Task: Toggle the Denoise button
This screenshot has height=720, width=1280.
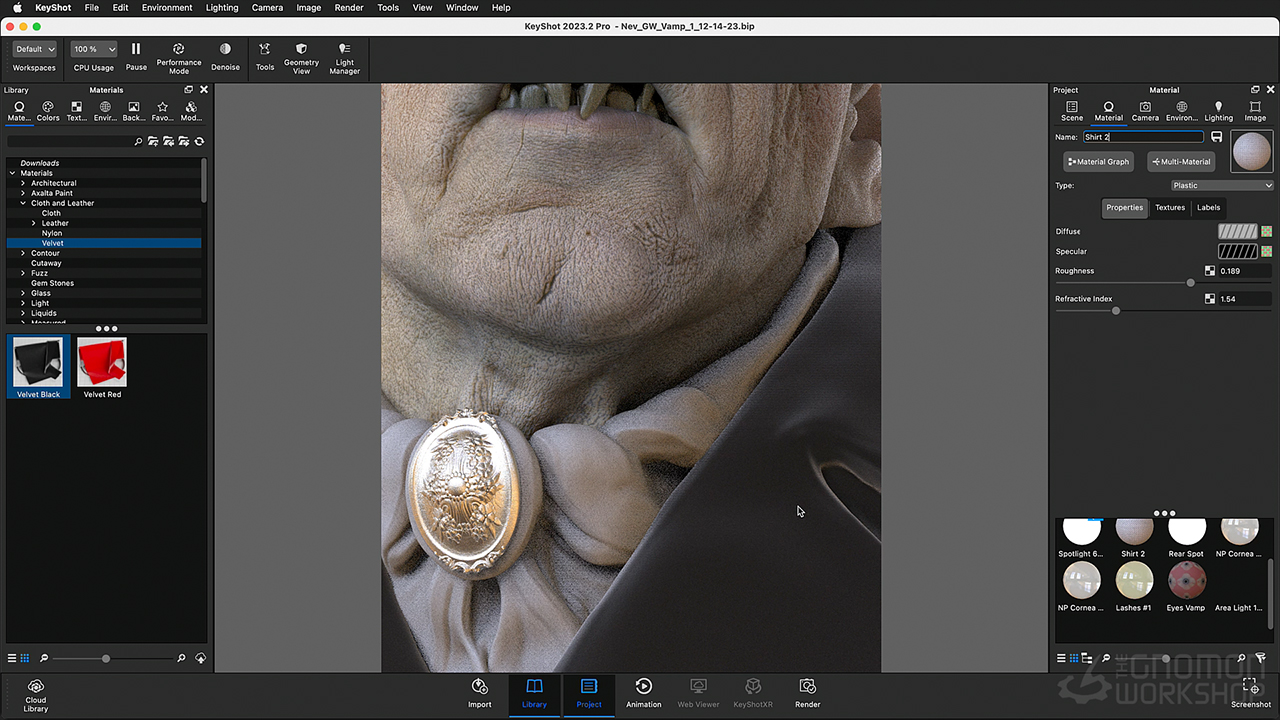Action: point(225,49)
